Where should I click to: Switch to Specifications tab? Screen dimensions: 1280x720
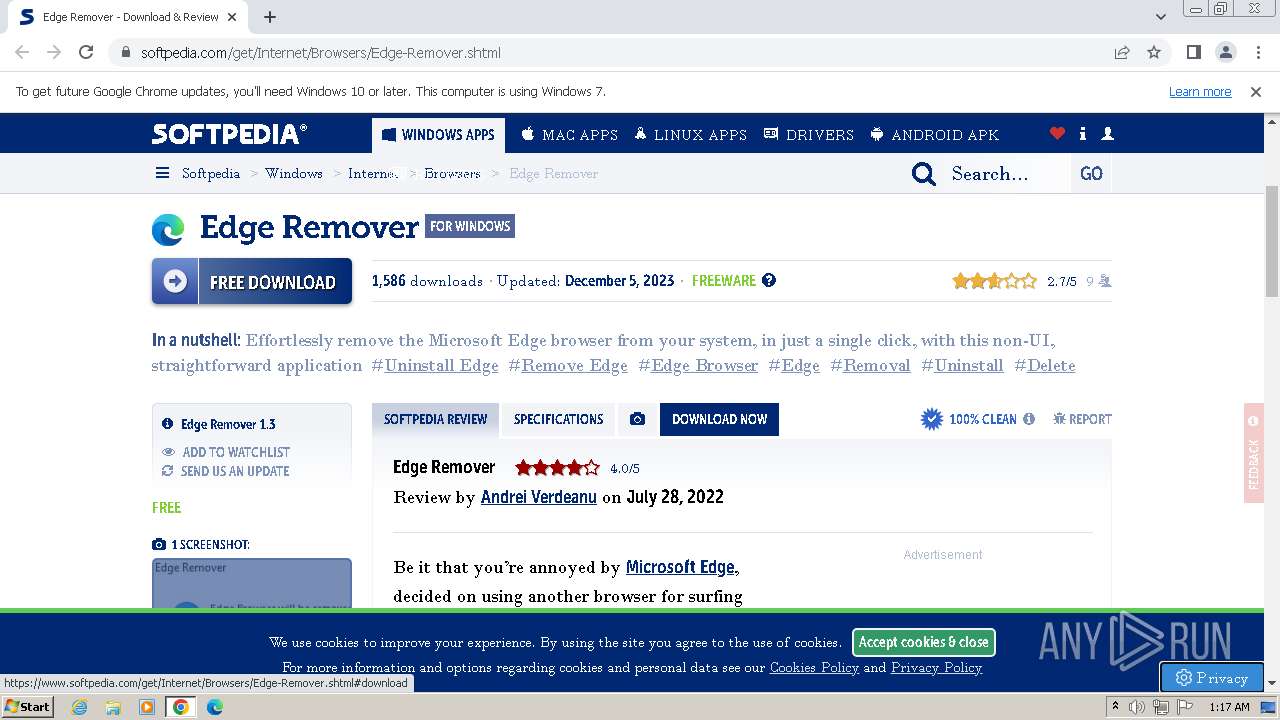tap(558, 419)
